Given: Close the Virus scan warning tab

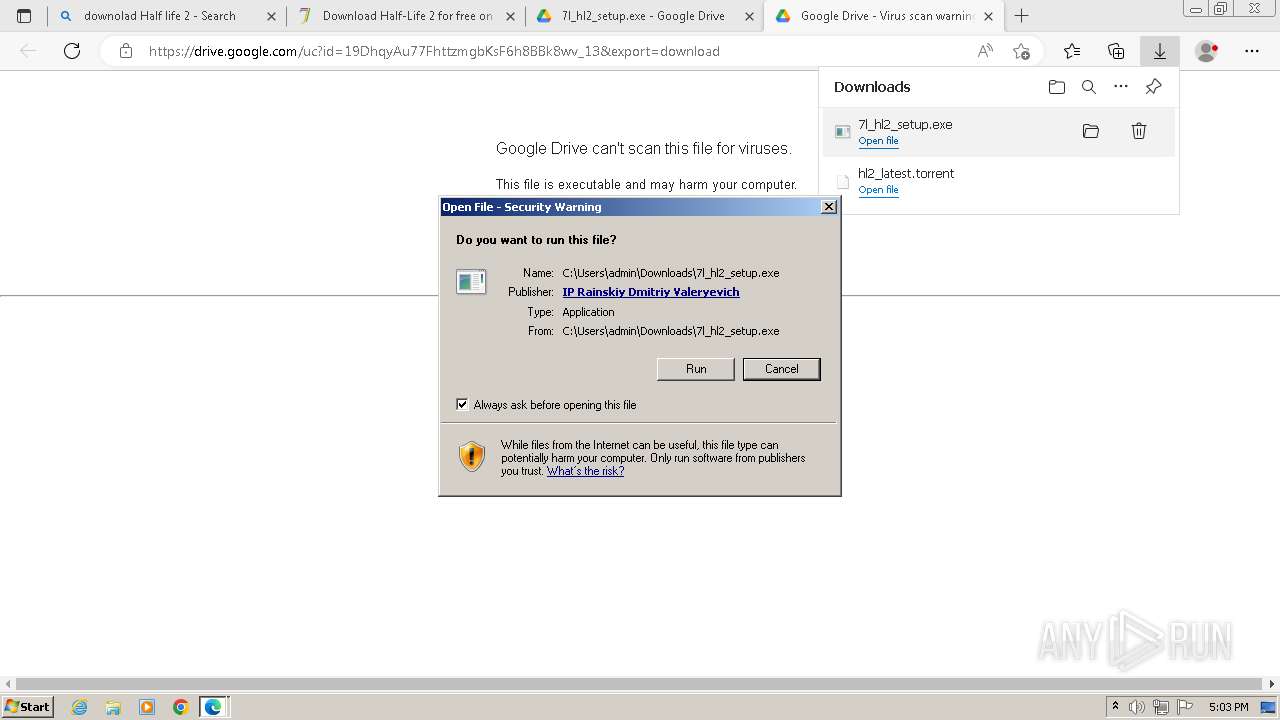Looking at the screenshot, I should 988,16.
